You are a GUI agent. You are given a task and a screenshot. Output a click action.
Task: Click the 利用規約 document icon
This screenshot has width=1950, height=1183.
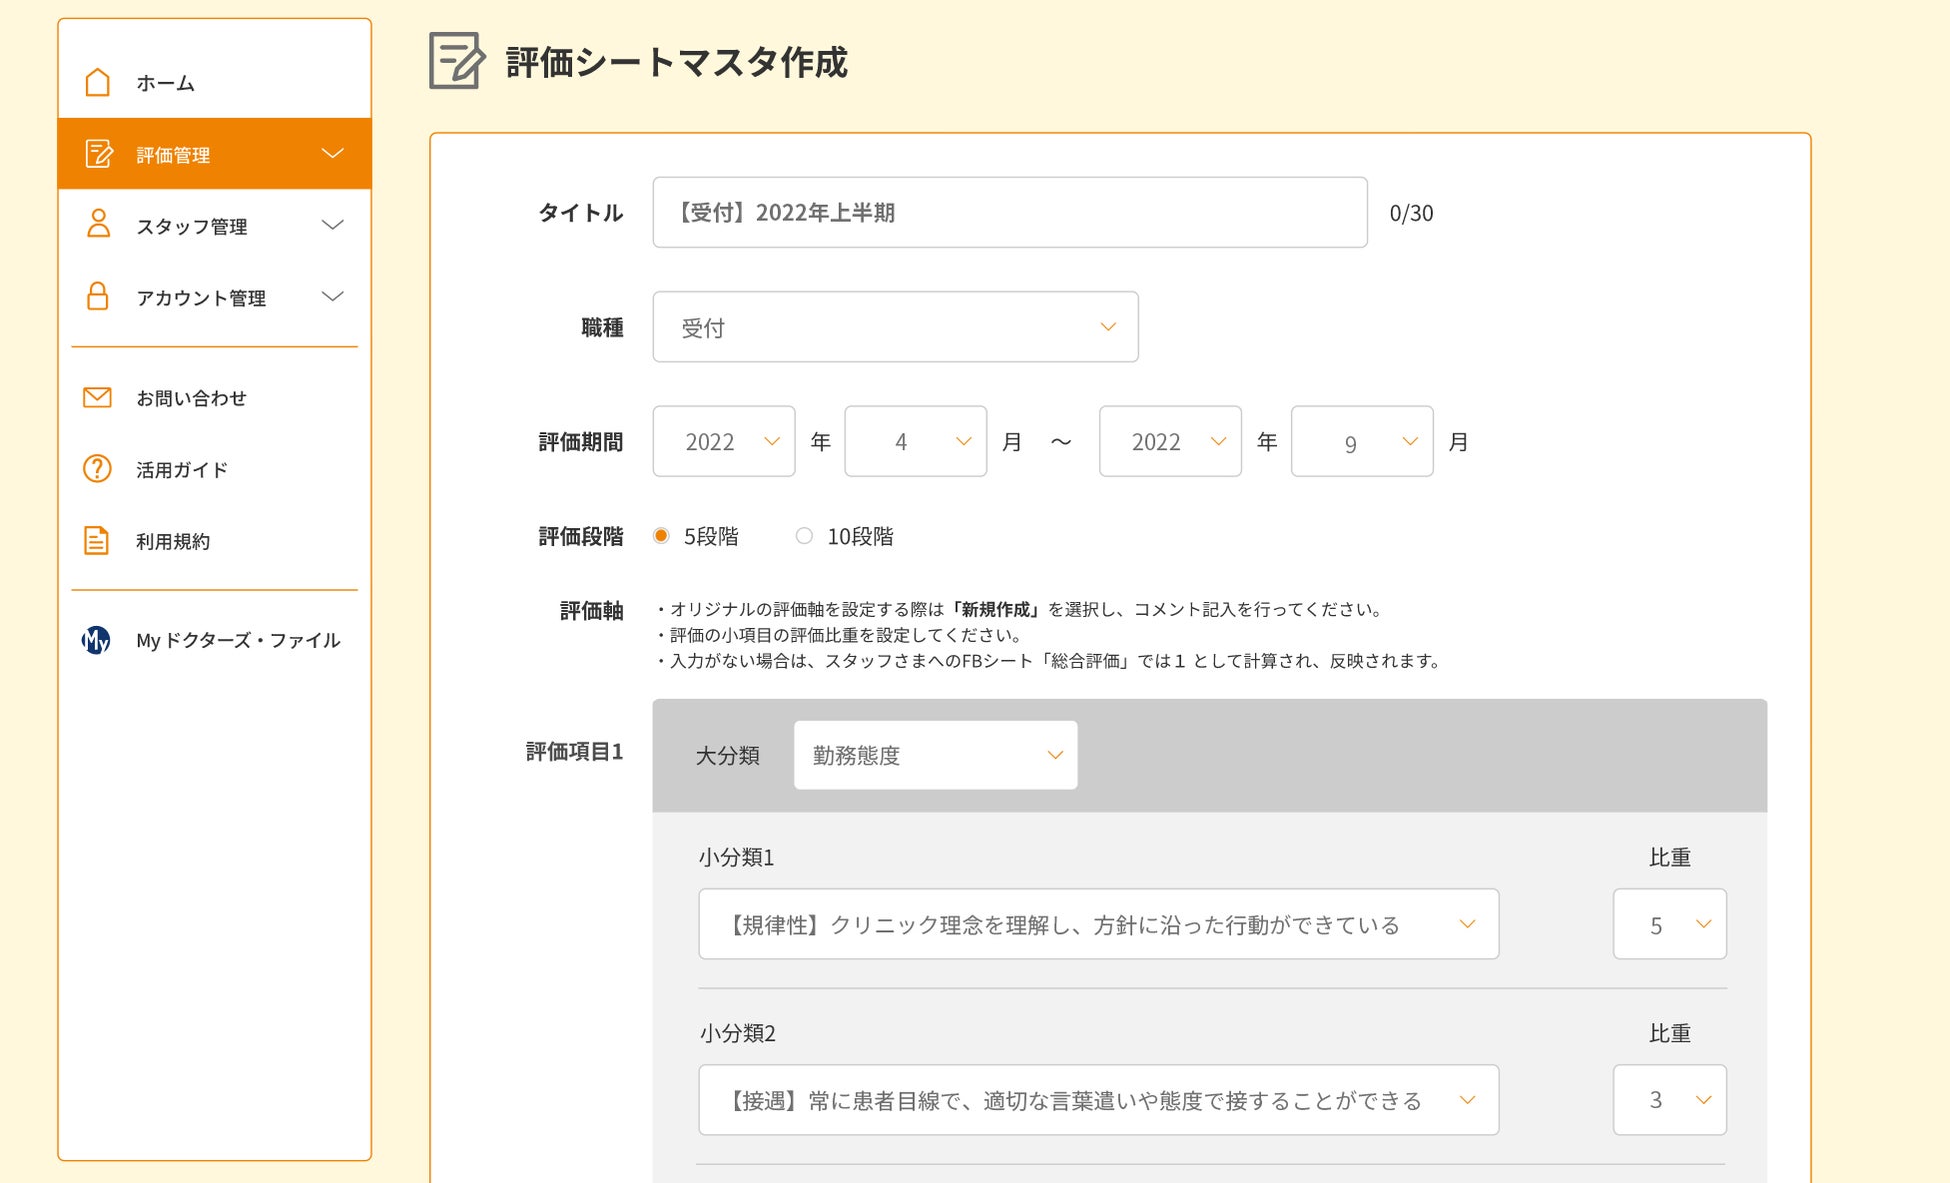point(96,540)
